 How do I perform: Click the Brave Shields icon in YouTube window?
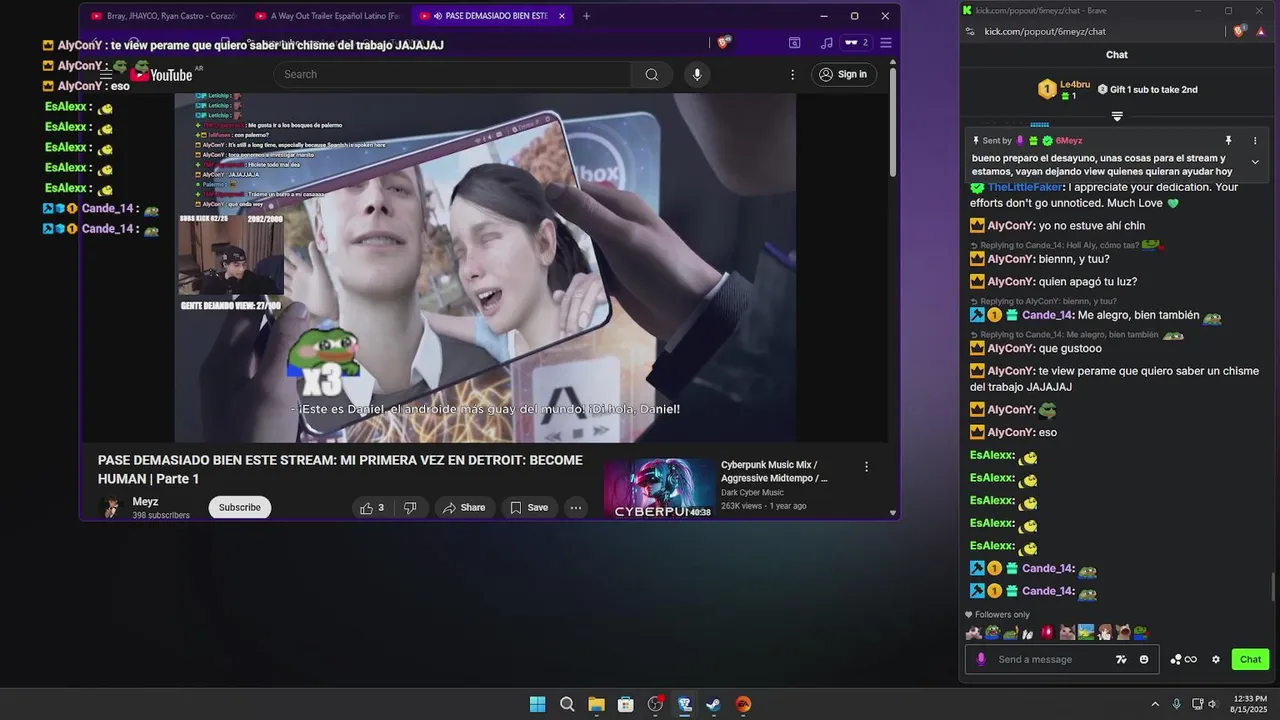click(x=725, y=42)
